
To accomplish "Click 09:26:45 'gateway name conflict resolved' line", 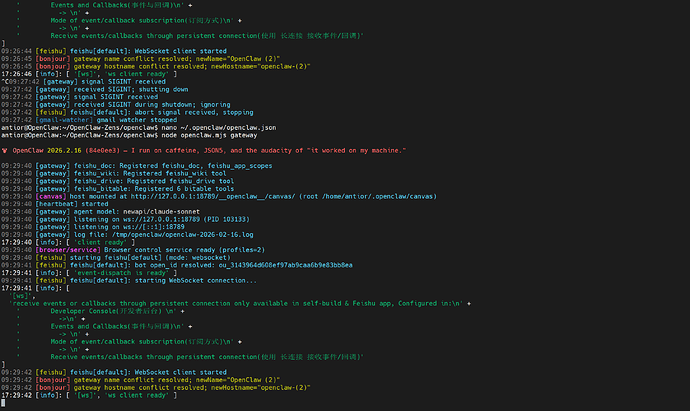I will [140, 59].
